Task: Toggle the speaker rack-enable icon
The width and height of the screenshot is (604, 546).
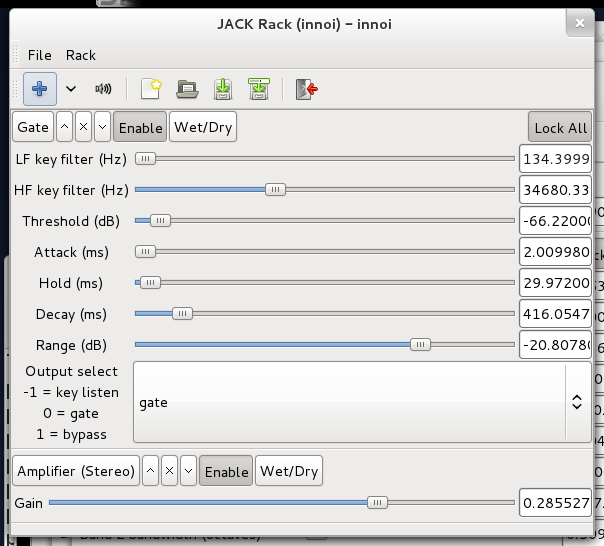Action: (103, 89)
